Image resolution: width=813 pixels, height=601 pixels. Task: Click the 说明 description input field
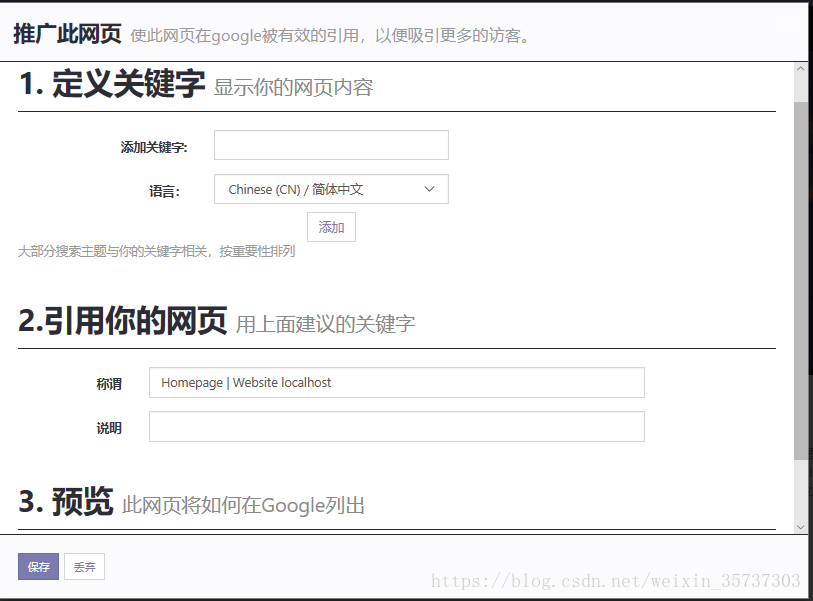397,427
